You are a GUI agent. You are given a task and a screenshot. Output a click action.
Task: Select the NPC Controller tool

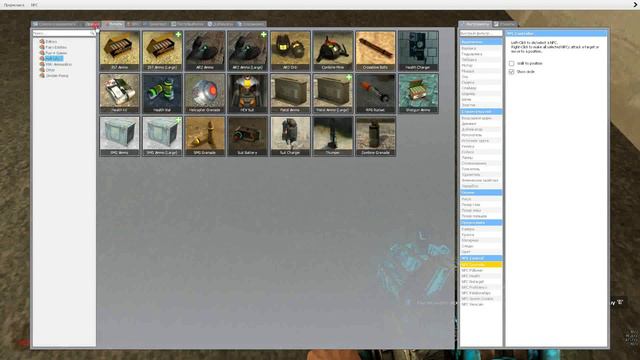481,264
